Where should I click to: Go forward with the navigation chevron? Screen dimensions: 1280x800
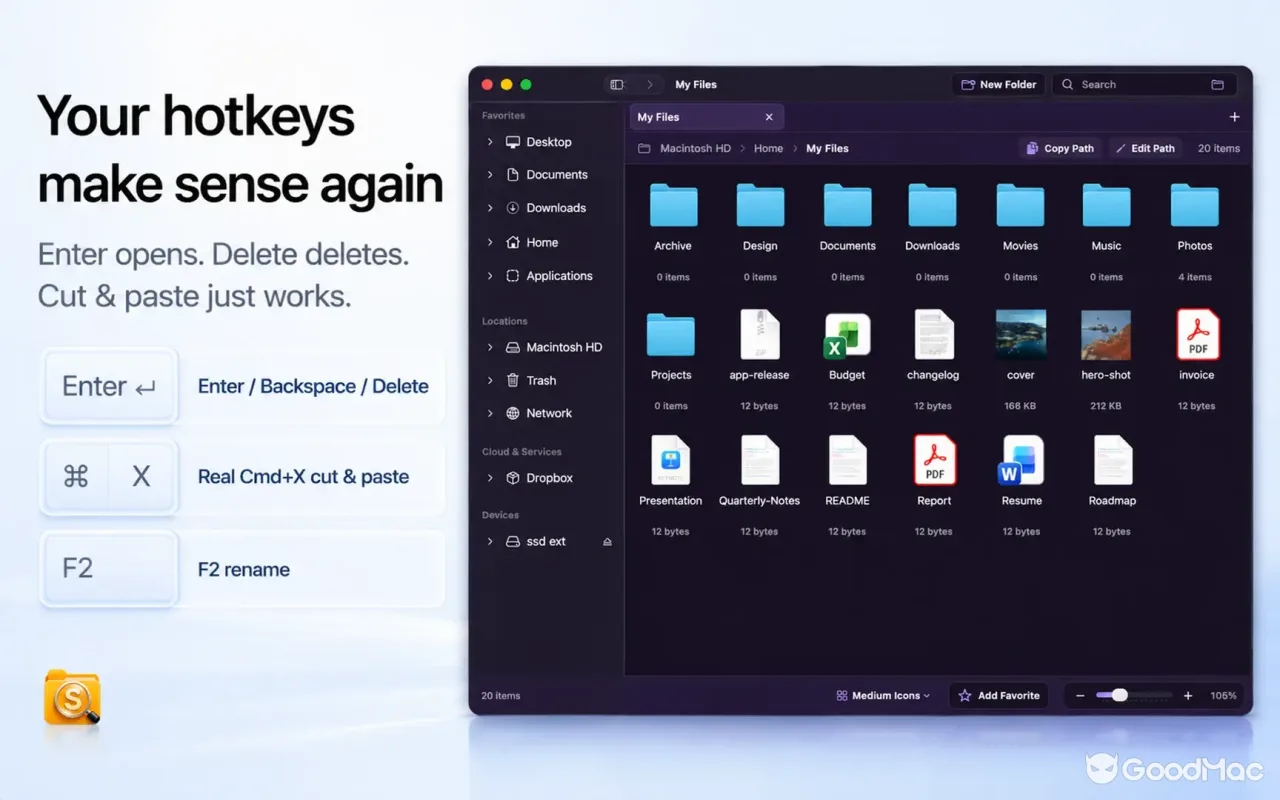[x=650, y=85]
